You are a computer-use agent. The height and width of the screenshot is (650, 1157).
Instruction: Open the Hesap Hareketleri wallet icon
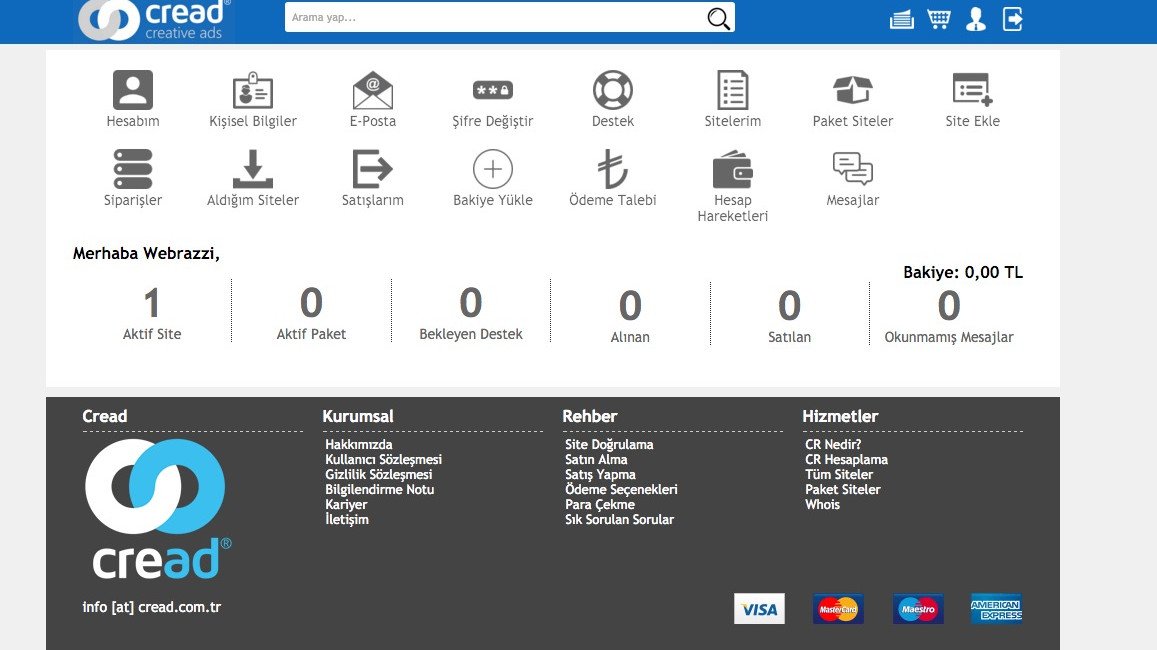[x=733, y=169]
